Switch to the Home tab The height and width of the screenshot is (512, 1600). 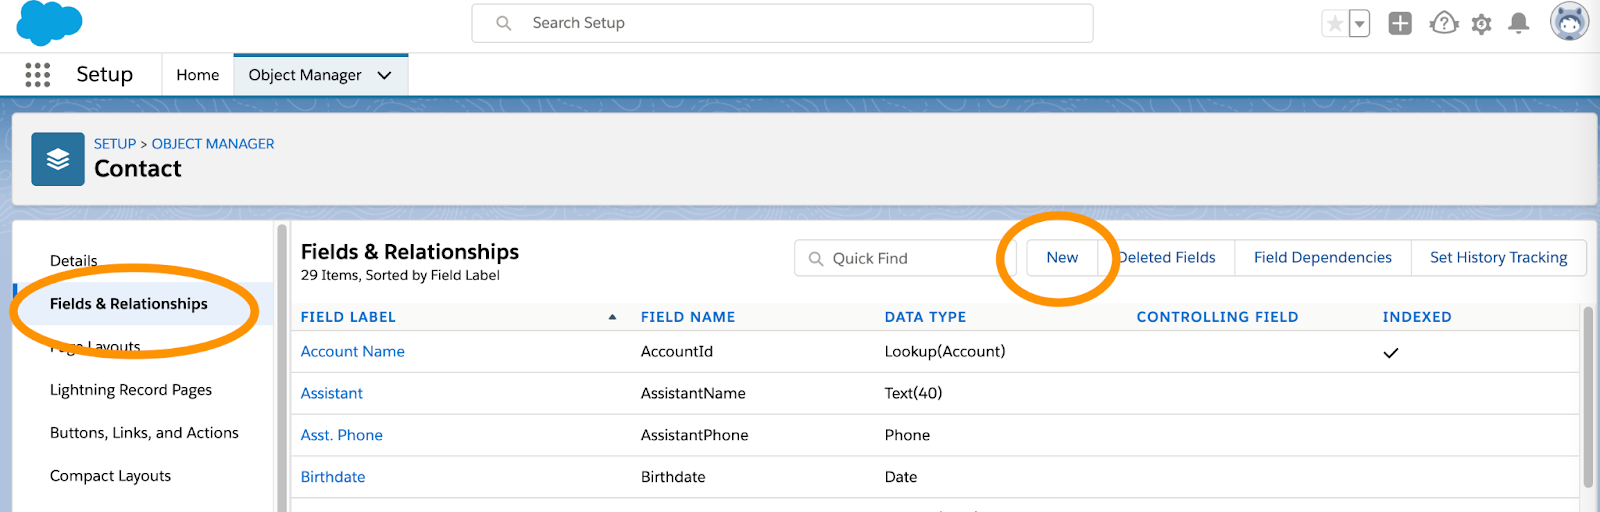point(197,75)
